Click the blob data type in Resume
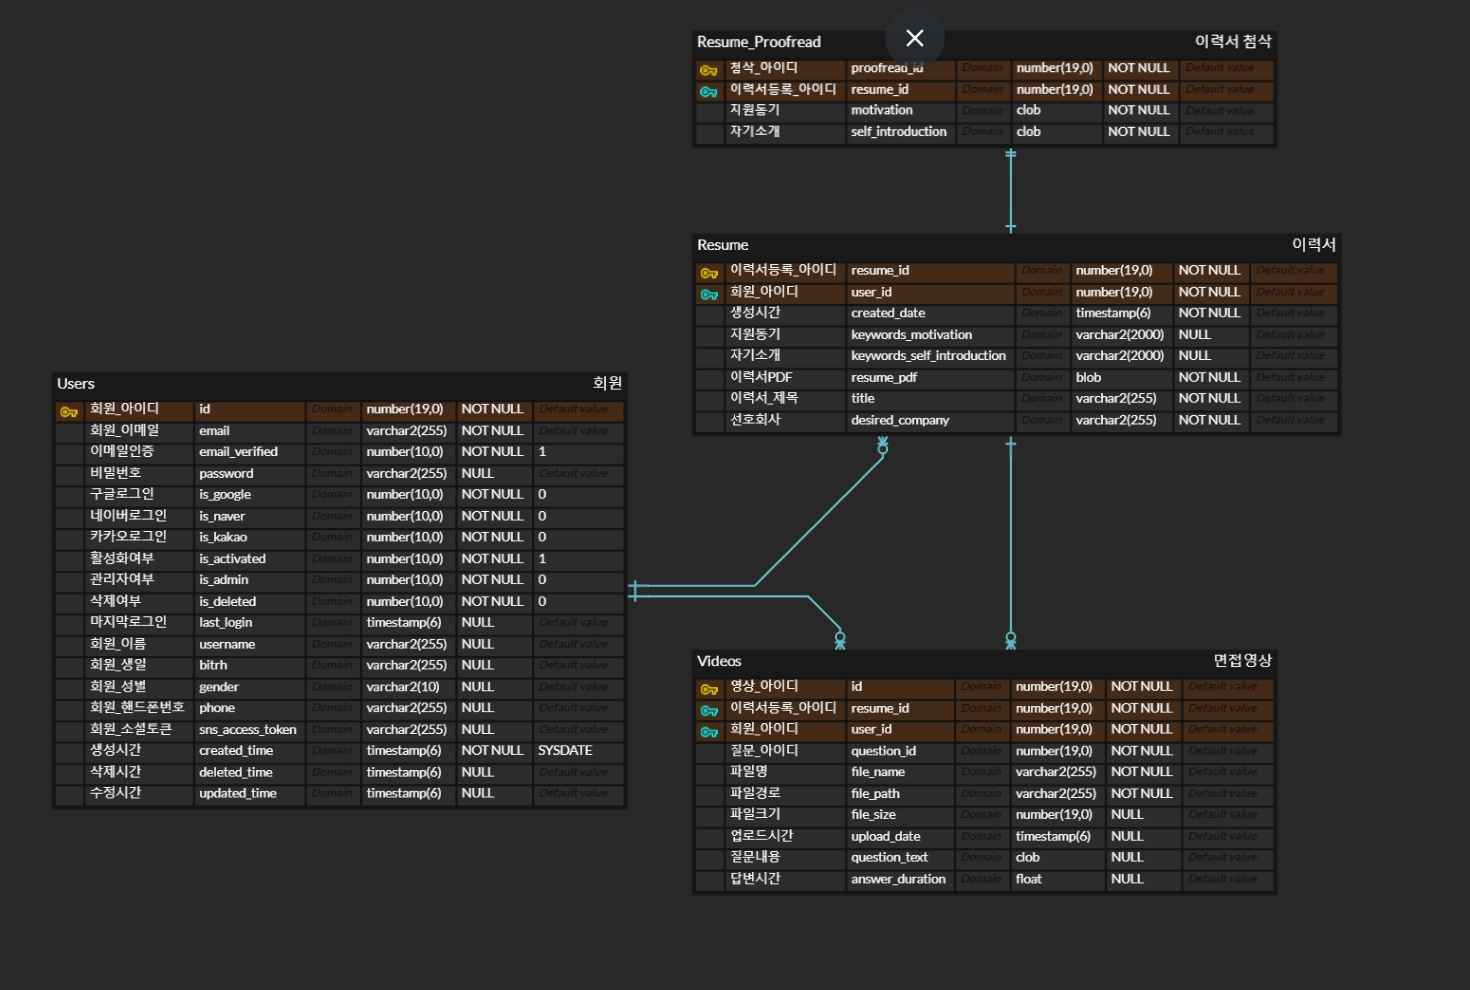 [1088, 377]
